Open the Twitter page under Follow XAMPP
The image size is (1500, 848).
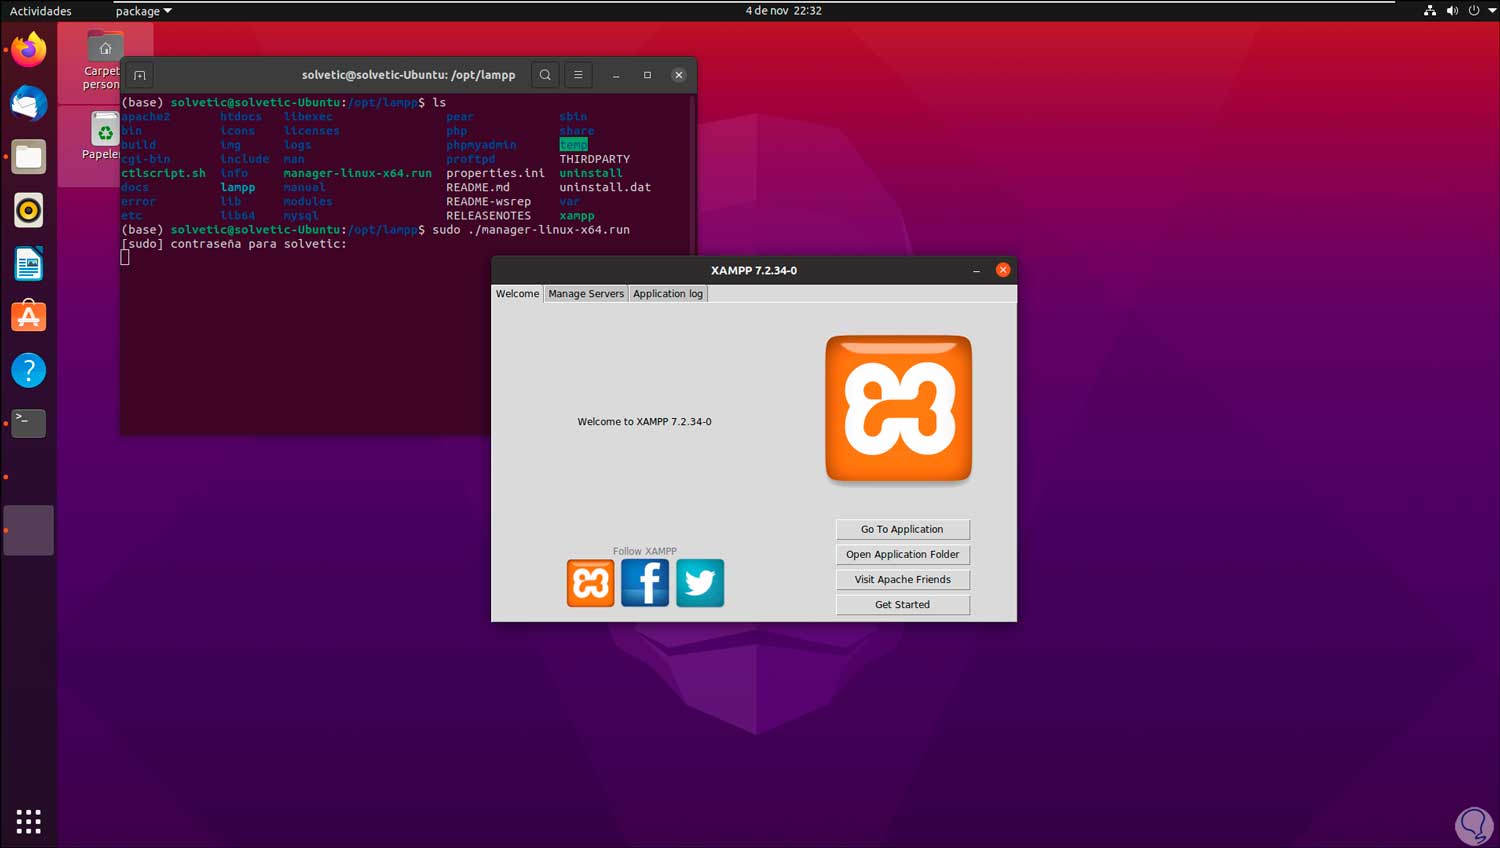(700, 583)
